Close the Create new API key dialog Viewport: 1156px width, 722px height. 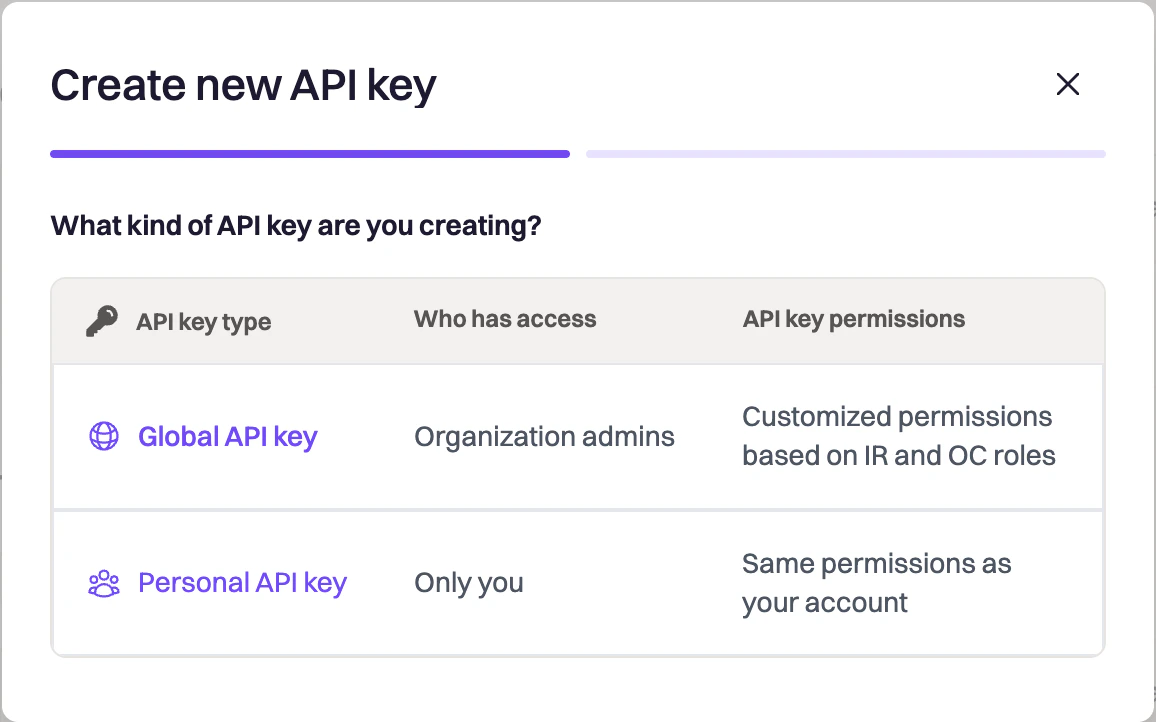coord(1068,85)
